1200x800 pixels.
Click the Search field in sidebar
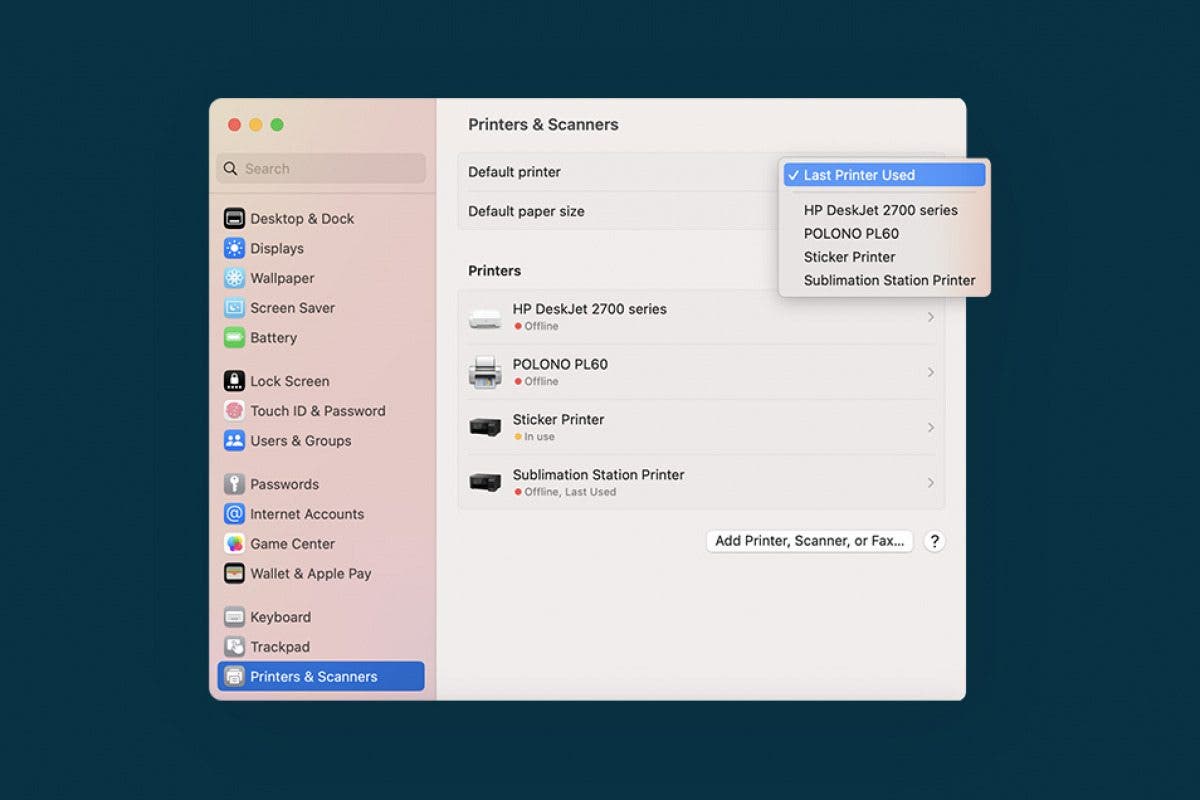click(x=321, y=169)
